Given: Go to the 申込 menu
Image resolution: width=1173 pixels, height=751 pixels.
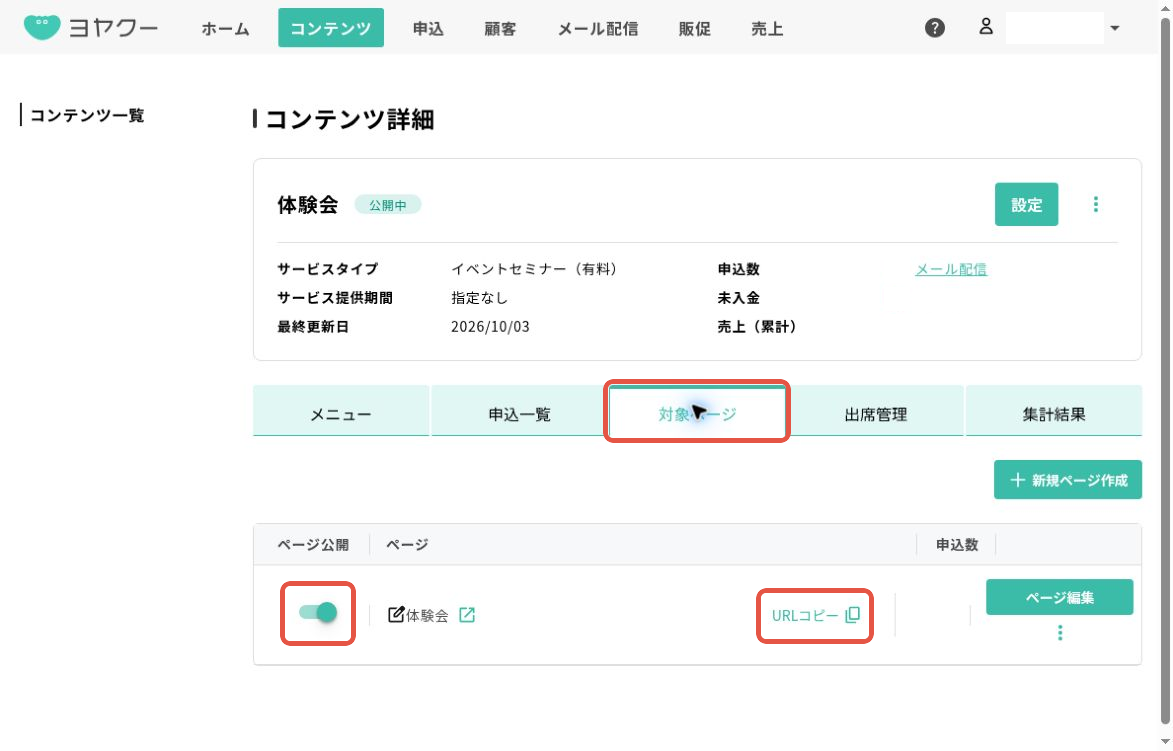Looking at the screenshot, I should point(428,28).
